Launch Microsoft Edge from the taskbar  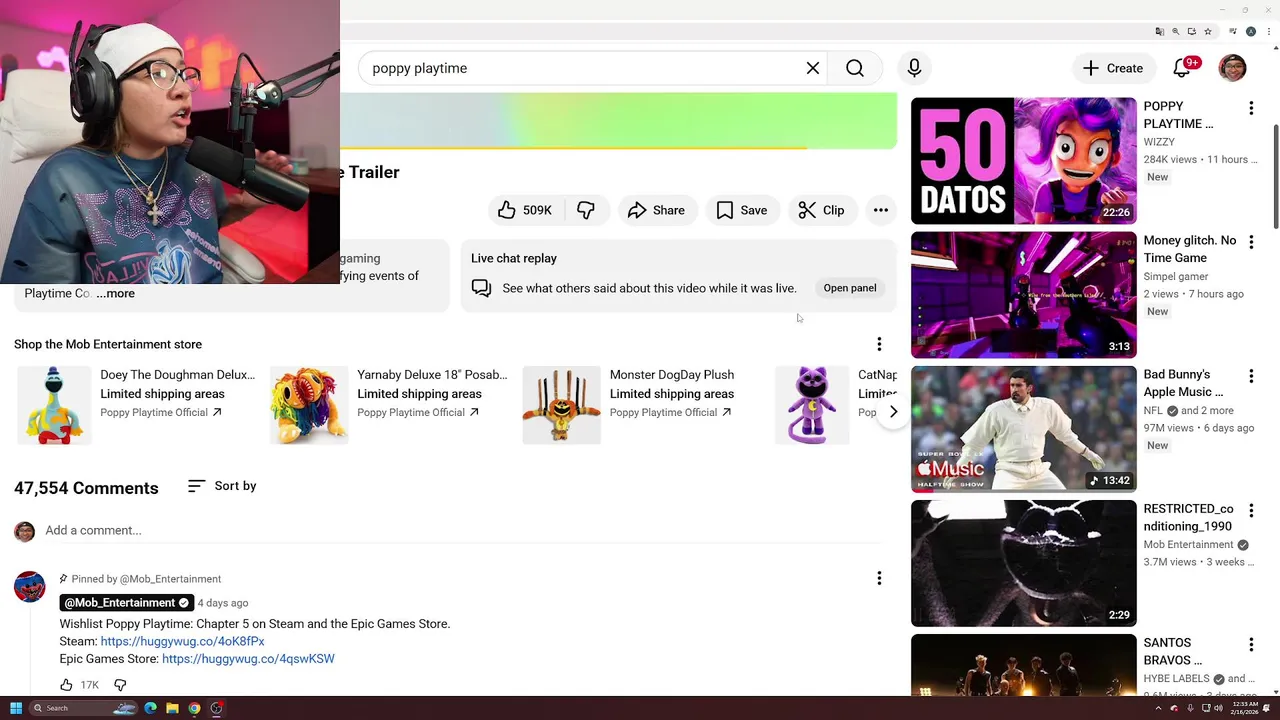tap(150, 708)
